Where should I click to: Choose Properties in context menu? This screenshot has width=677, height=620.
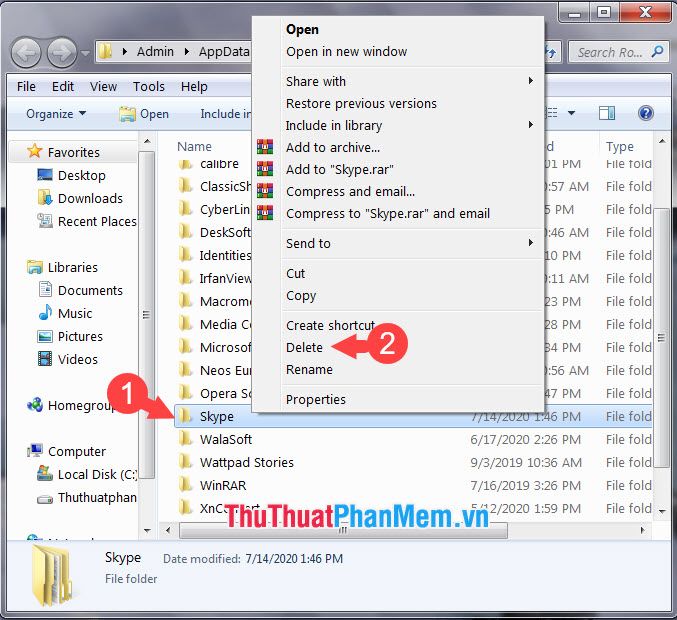(316, 399)
